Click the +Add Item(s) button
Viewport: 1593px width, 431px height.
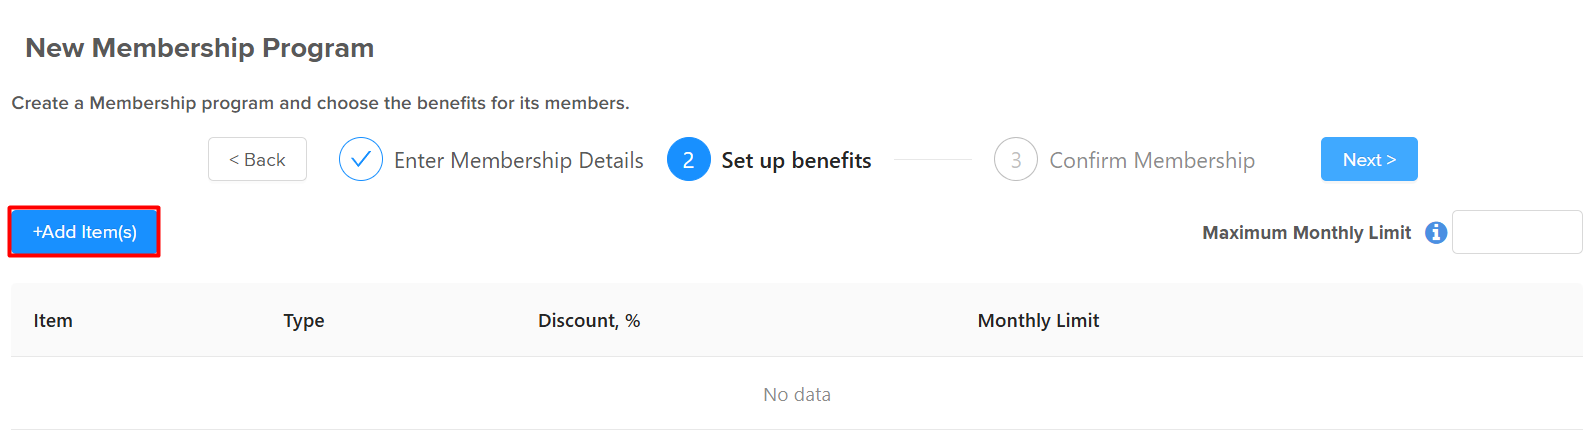click(84, 232)
